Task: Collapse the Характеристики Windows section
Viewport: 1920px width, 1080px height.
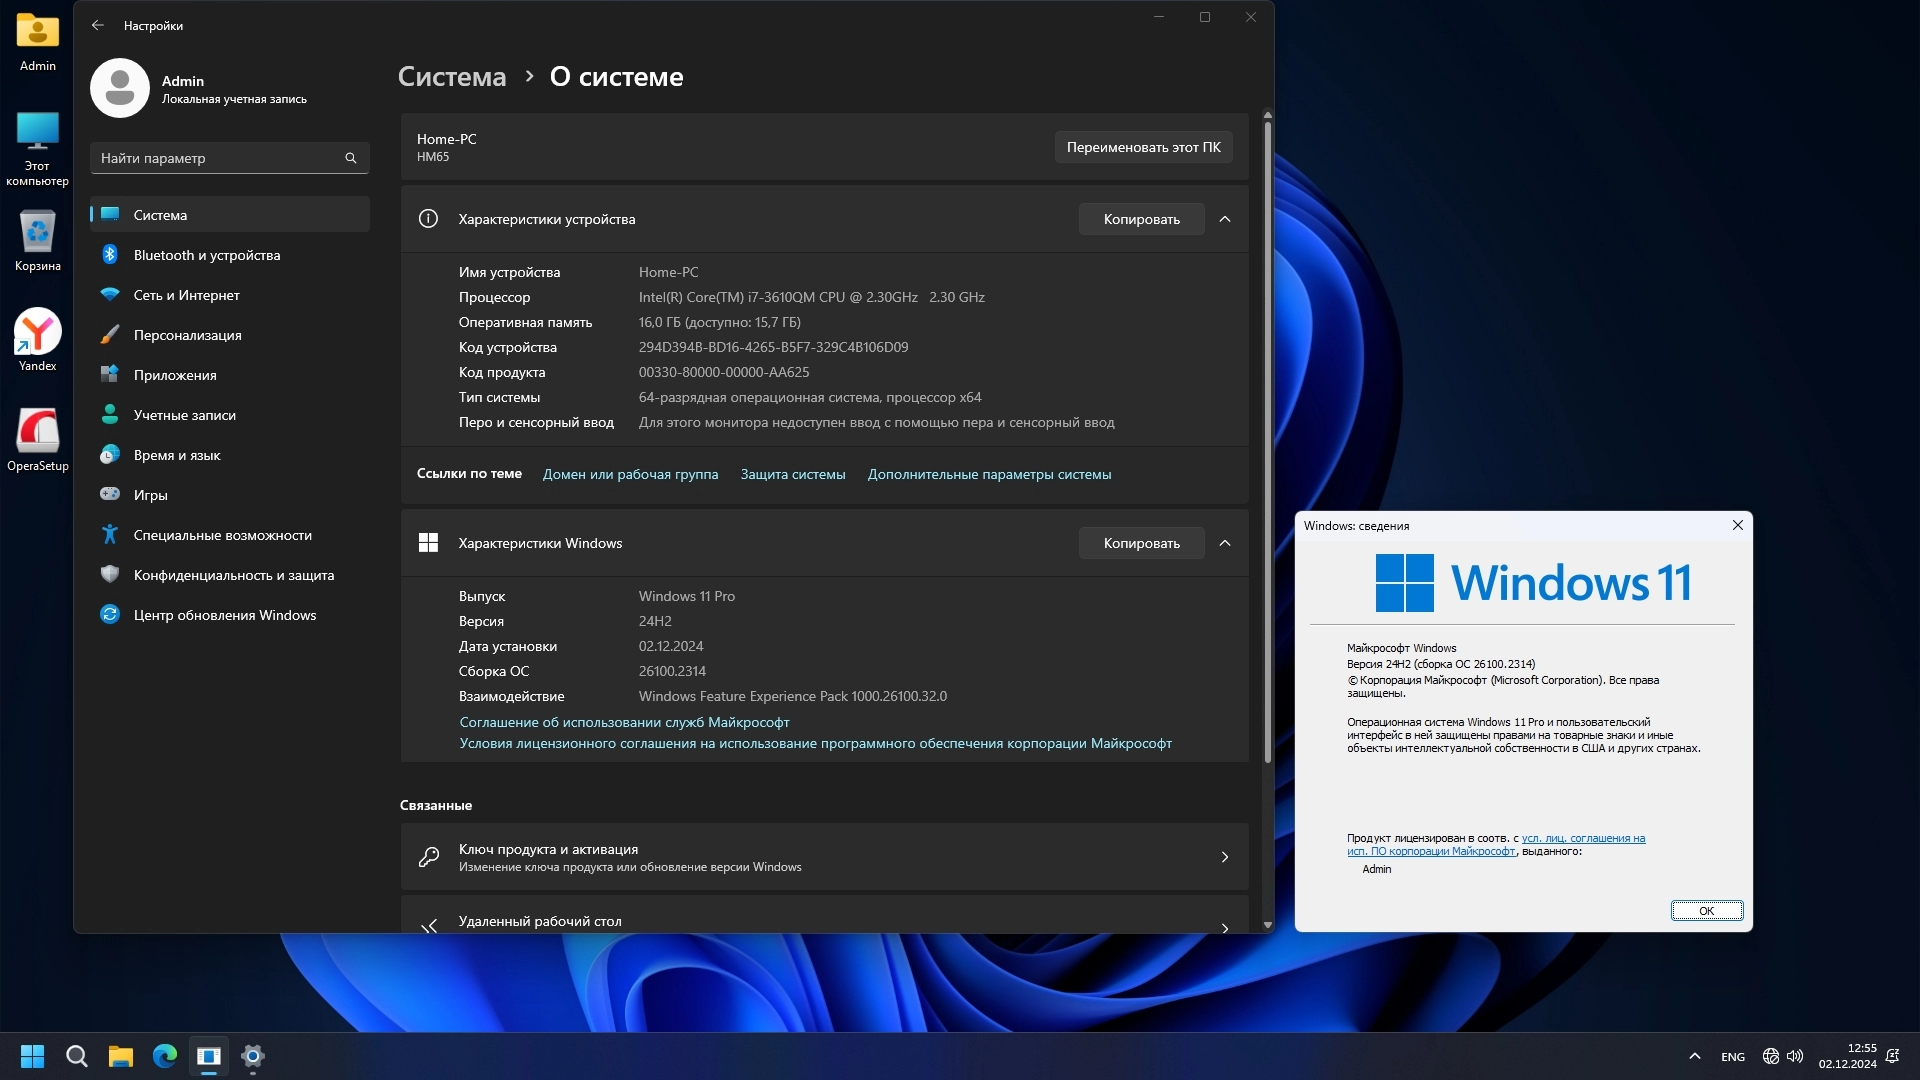Action: tap(1225, 543)
